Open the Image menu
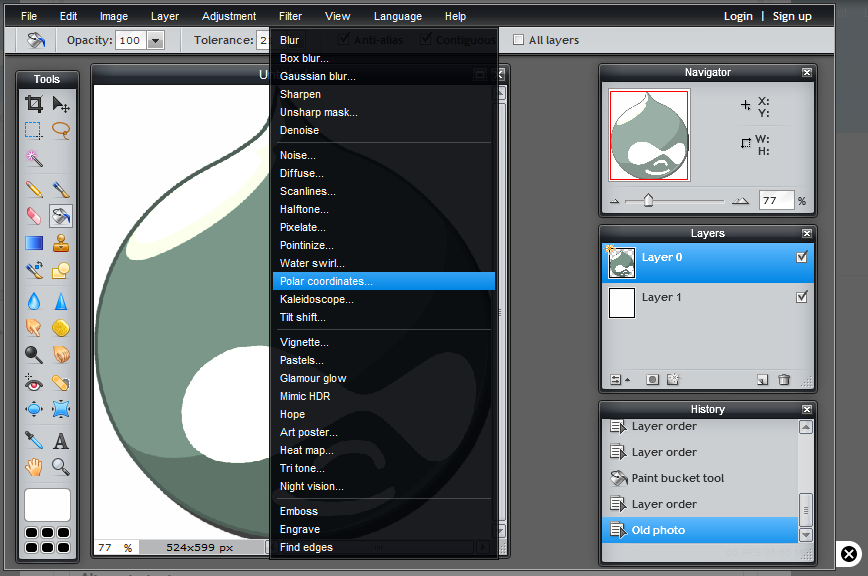Screen dimensions: 868x576 point(113,17)
